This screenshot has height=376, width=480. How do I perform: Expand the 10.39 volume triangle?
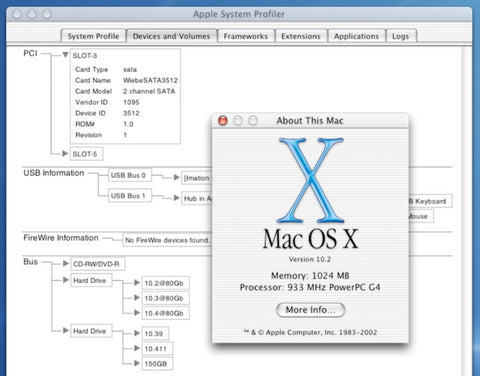point(137,333)
